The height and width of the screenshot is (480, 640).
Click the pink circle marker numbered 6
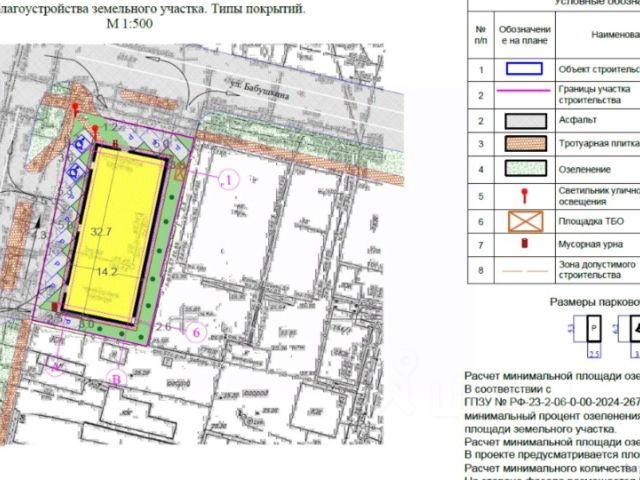(x=196, y=332)
